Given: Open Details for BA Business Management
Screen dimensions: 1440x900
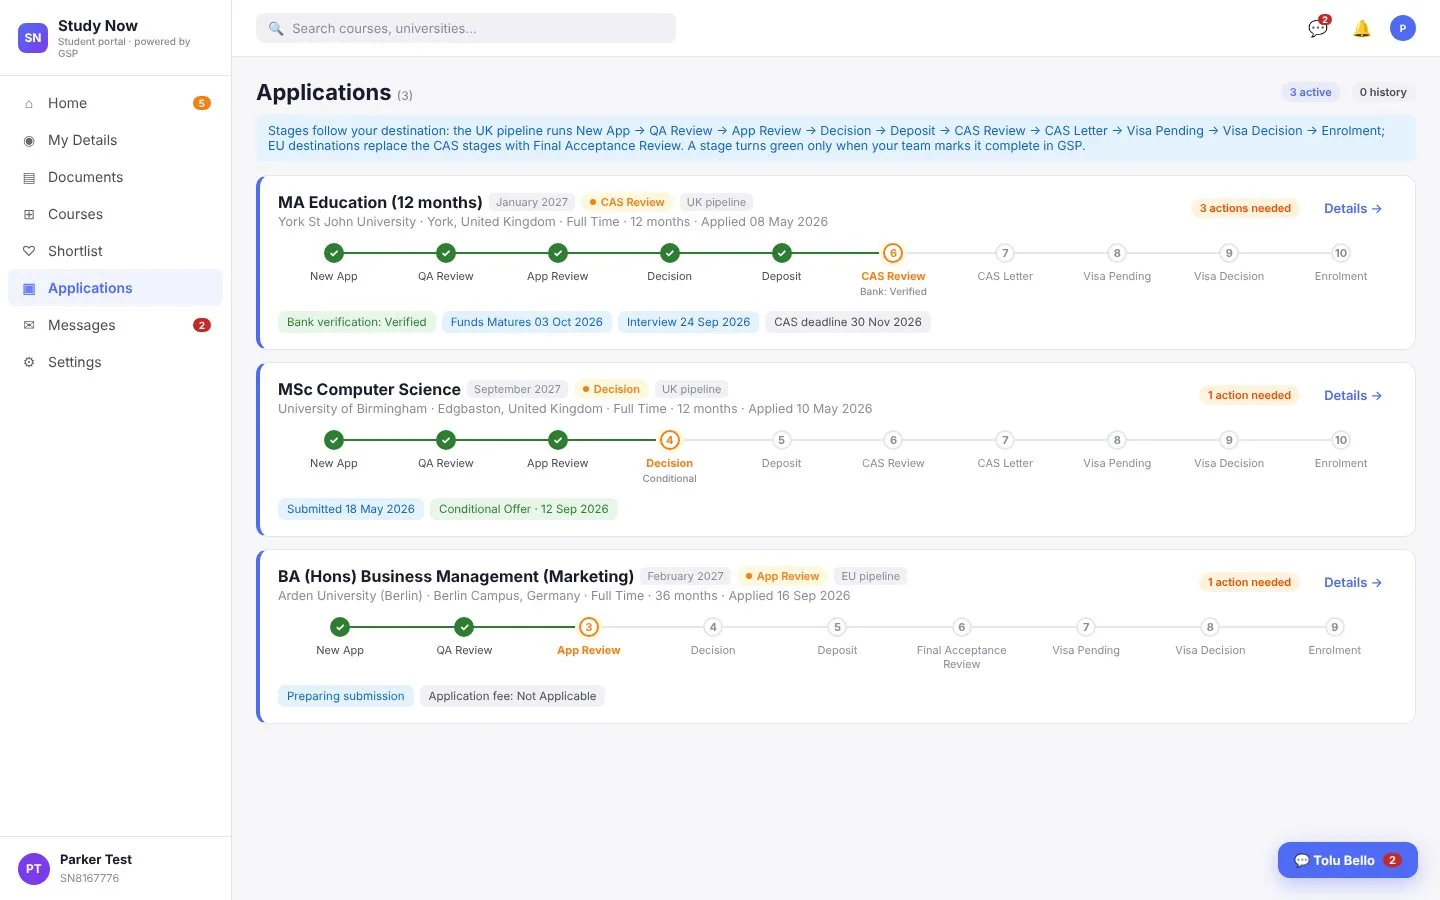Looking at the screenshot, I should 1353,582.
